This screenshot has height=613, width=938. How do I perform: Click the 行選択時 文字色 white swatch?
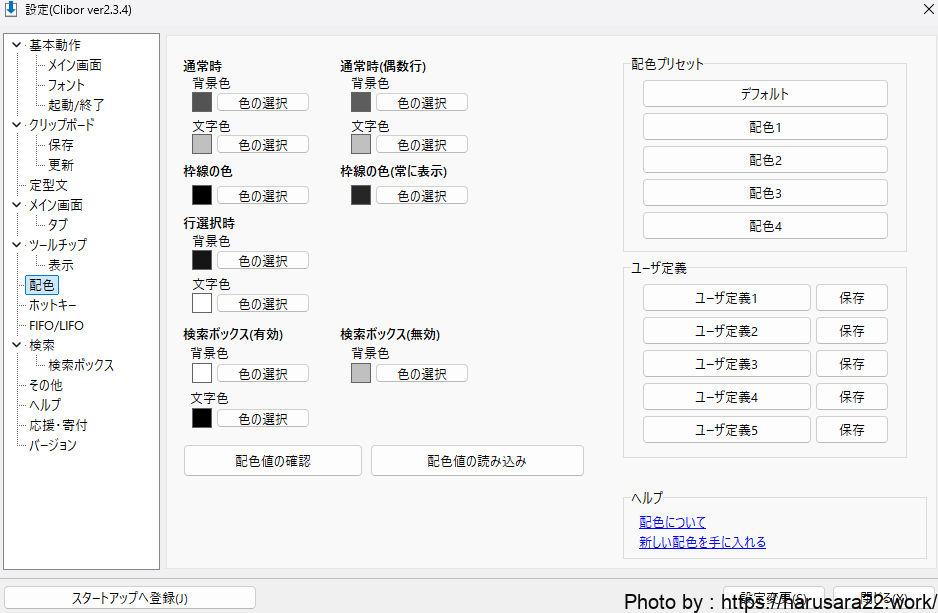click(x=202, y=303)
